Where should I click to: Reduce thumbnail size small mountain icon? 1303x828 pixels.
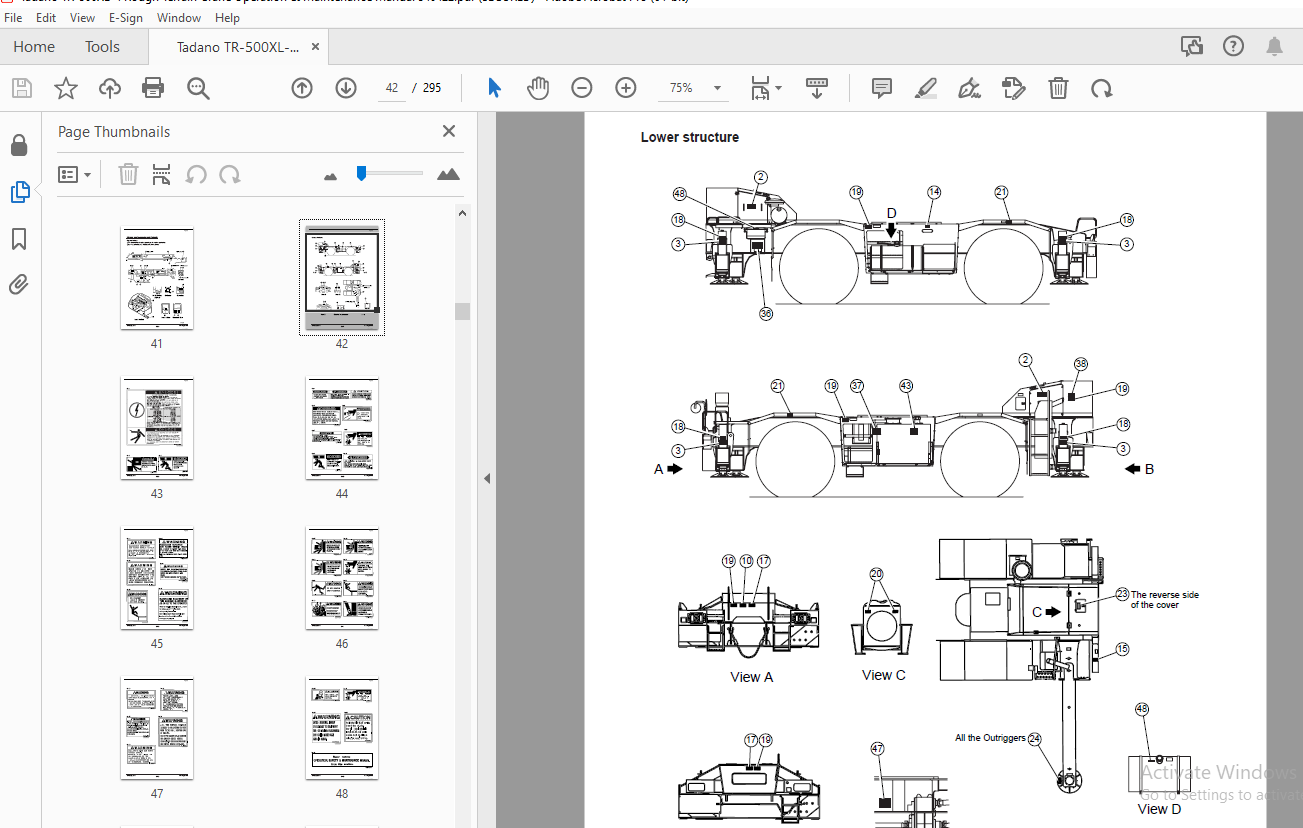331,176
